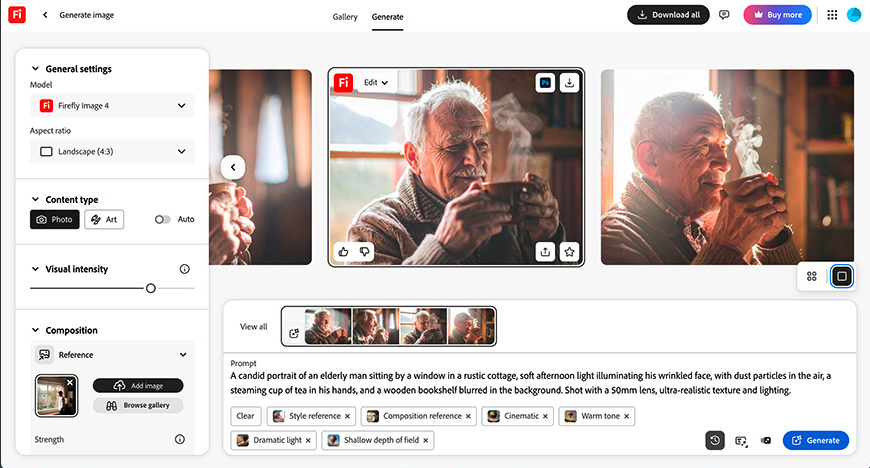870x468 pixels.
Task: Open the Firefly Image 4 model dropdown
Action: pos(112,105)
